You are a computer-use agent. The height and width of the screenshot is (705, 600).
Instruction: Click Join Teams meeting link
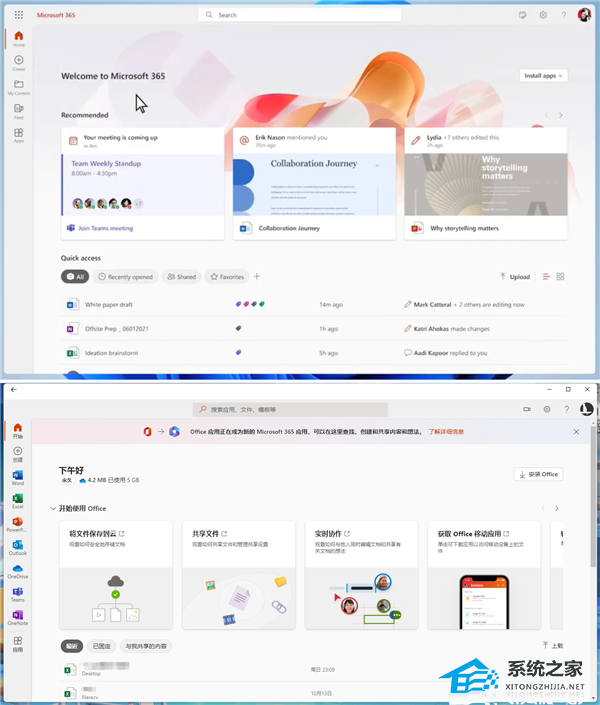106,228
